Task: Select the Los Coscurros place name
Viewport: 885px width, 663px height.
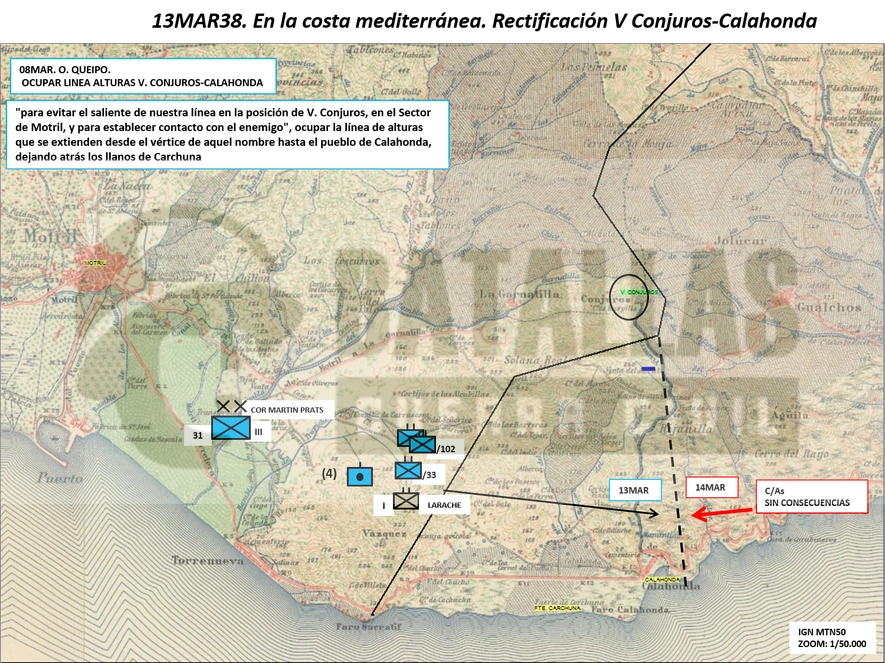Action: click(341, 261)
